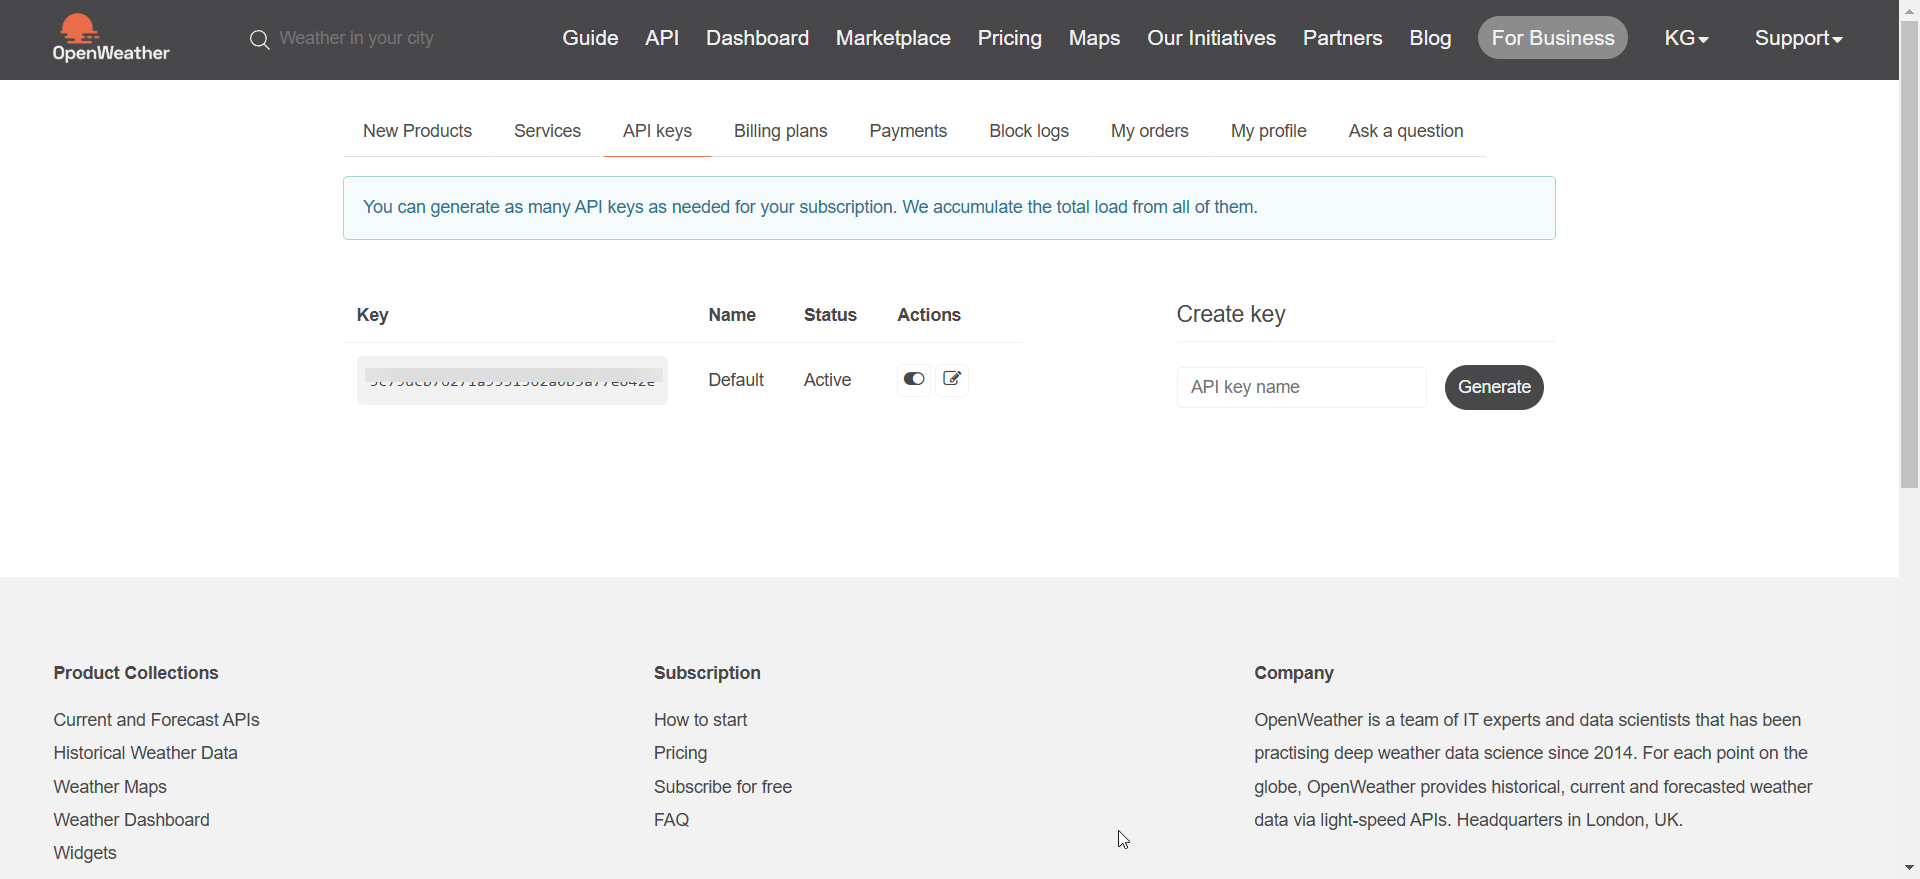
Task: Click the page vertical scrollbar thumb
Action: pyautogui.click(x=1909, y=253)
